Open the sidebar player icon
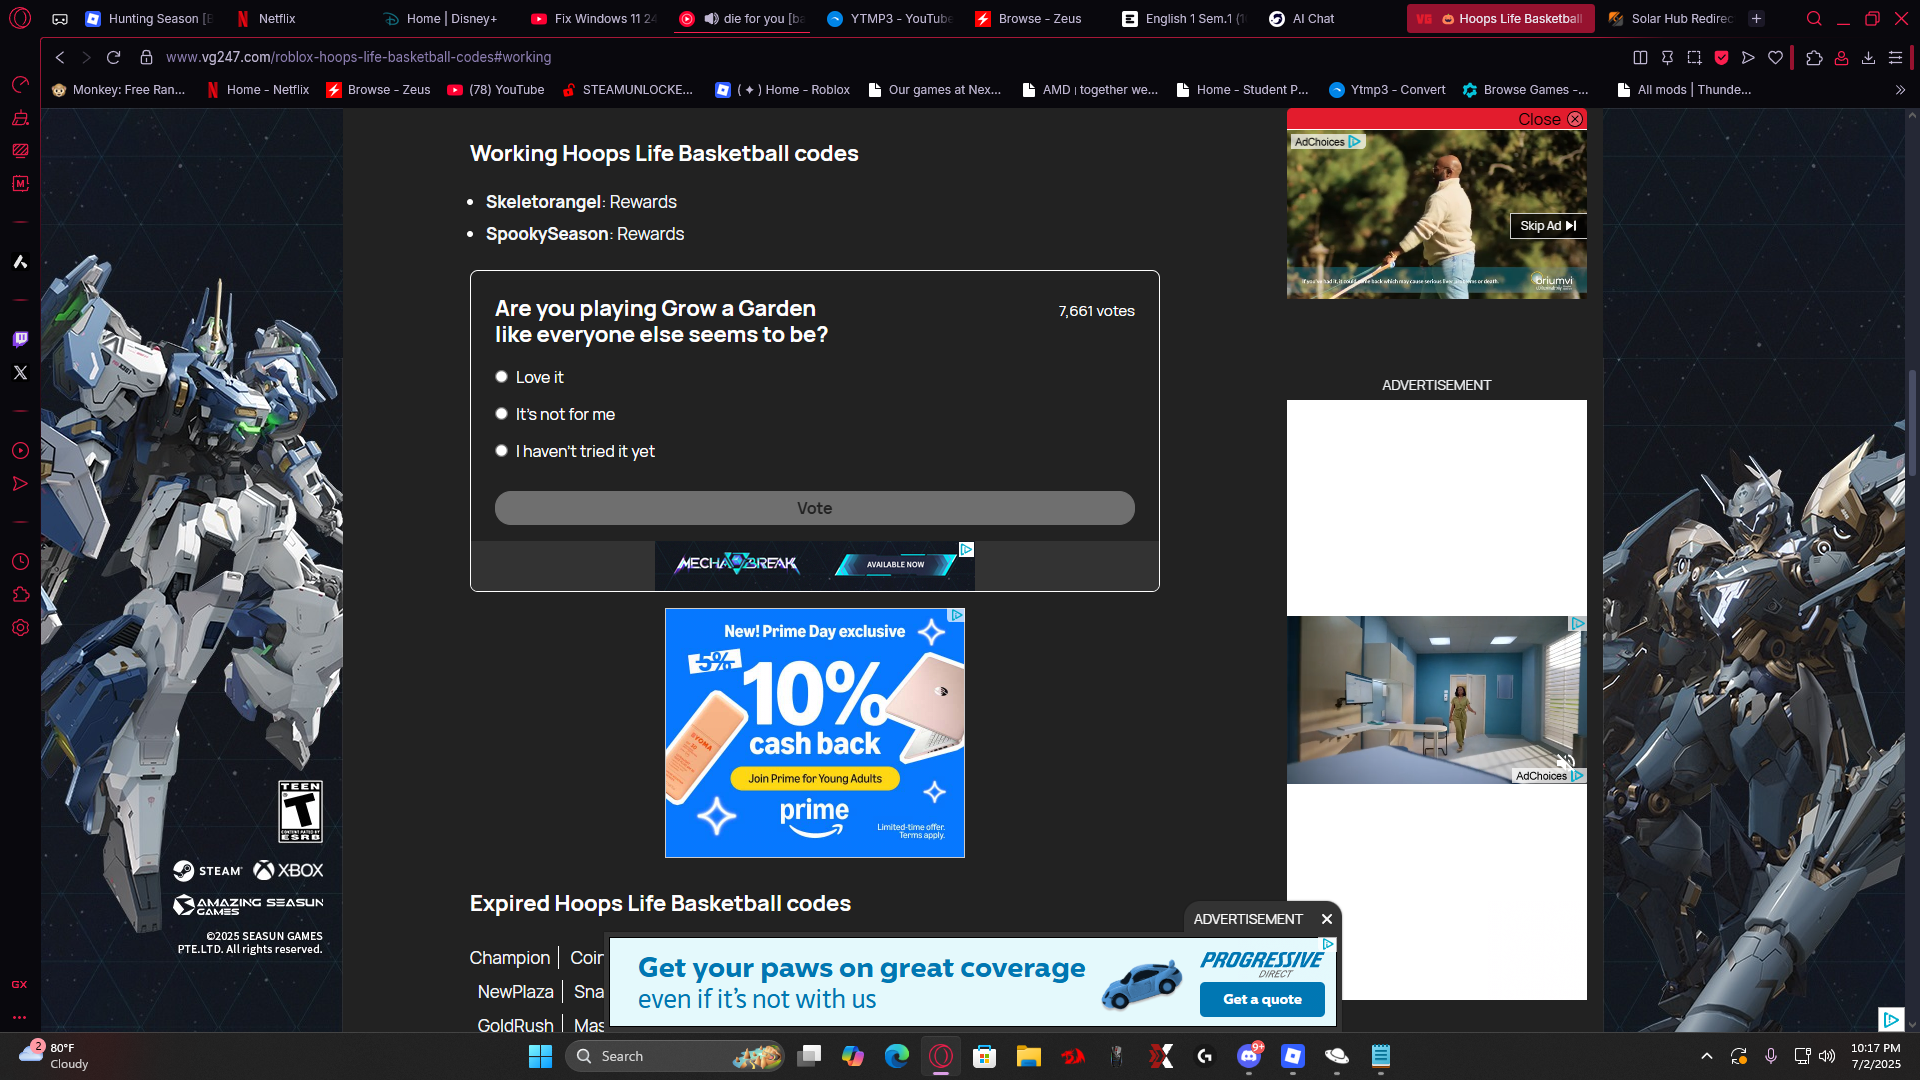Image resolution: width=1920 pixels, height=1080 pixels. [20, 451]
